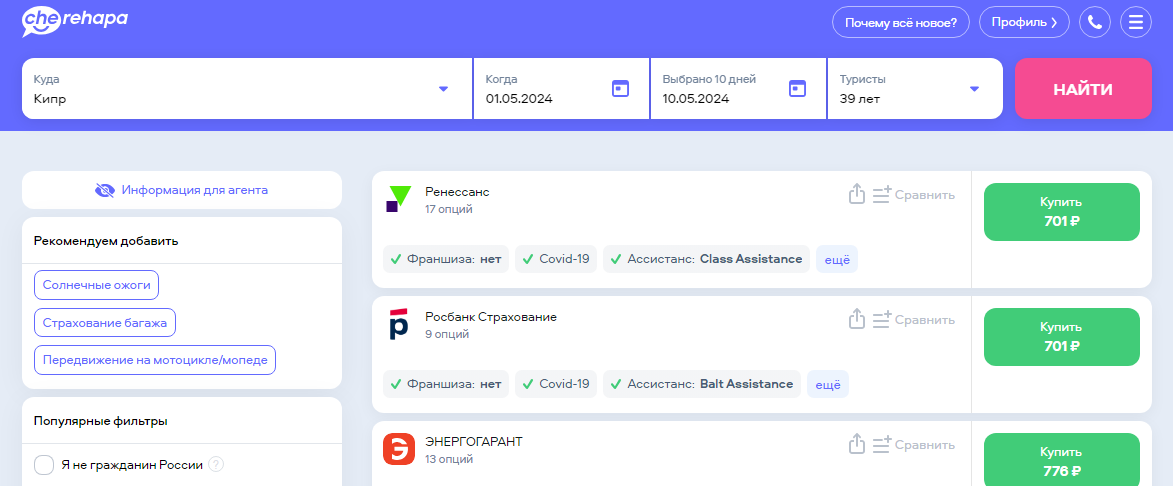Click the 9 опций text

pyautogui.click(x=447, y=334)
